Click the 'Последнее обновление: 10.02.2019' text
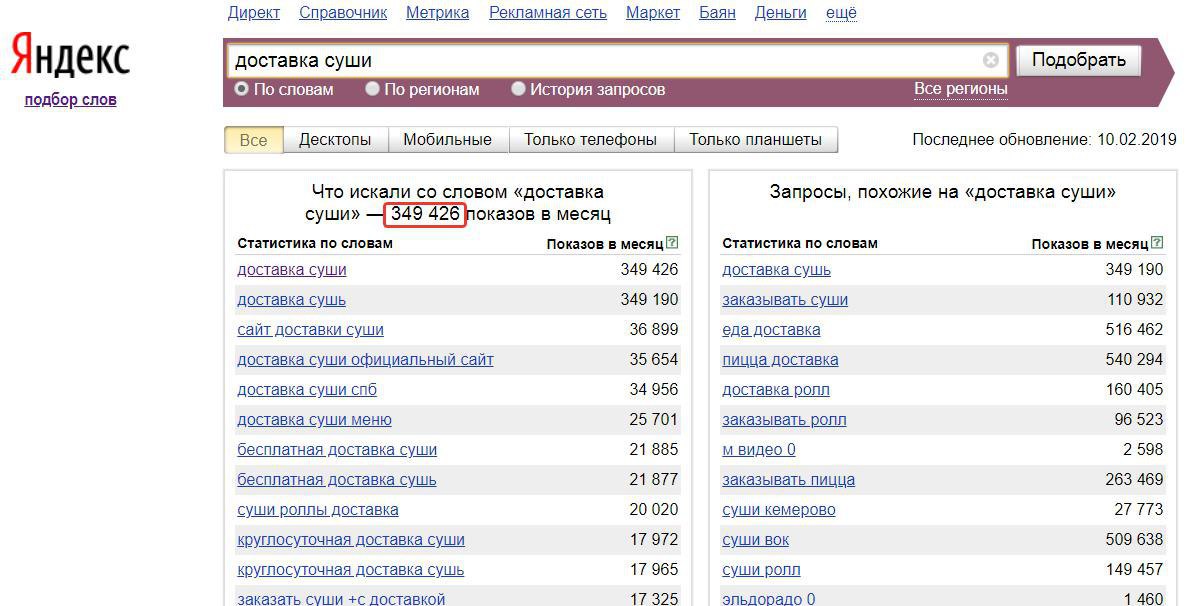The width and height of the screenshot is (1195, 606). (x=1044, y=140)
